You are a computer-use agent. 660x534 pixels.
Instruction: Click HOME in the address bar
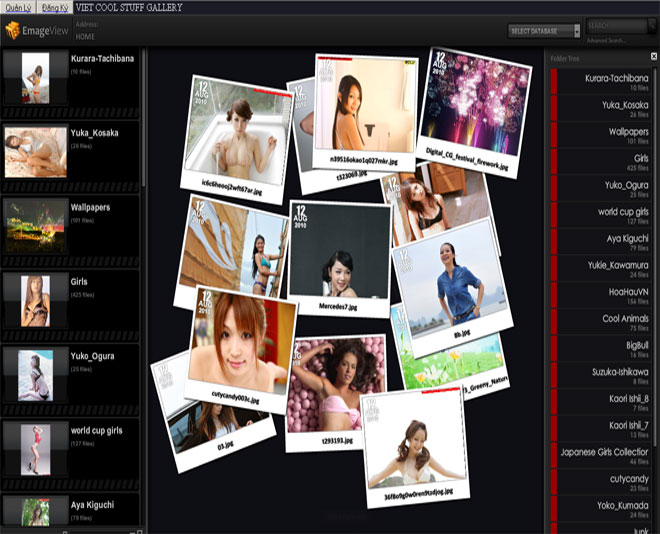click(x=85, y=37)
